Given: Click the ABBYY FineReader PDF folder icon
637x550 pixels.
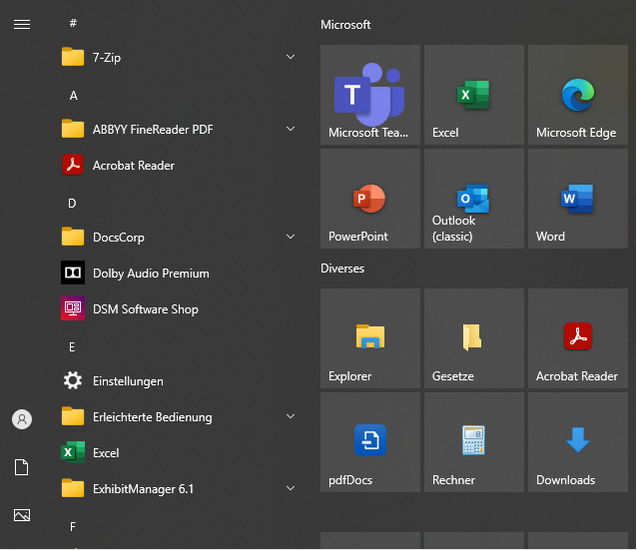Looking at the screenshot, I should pos(73,129).
